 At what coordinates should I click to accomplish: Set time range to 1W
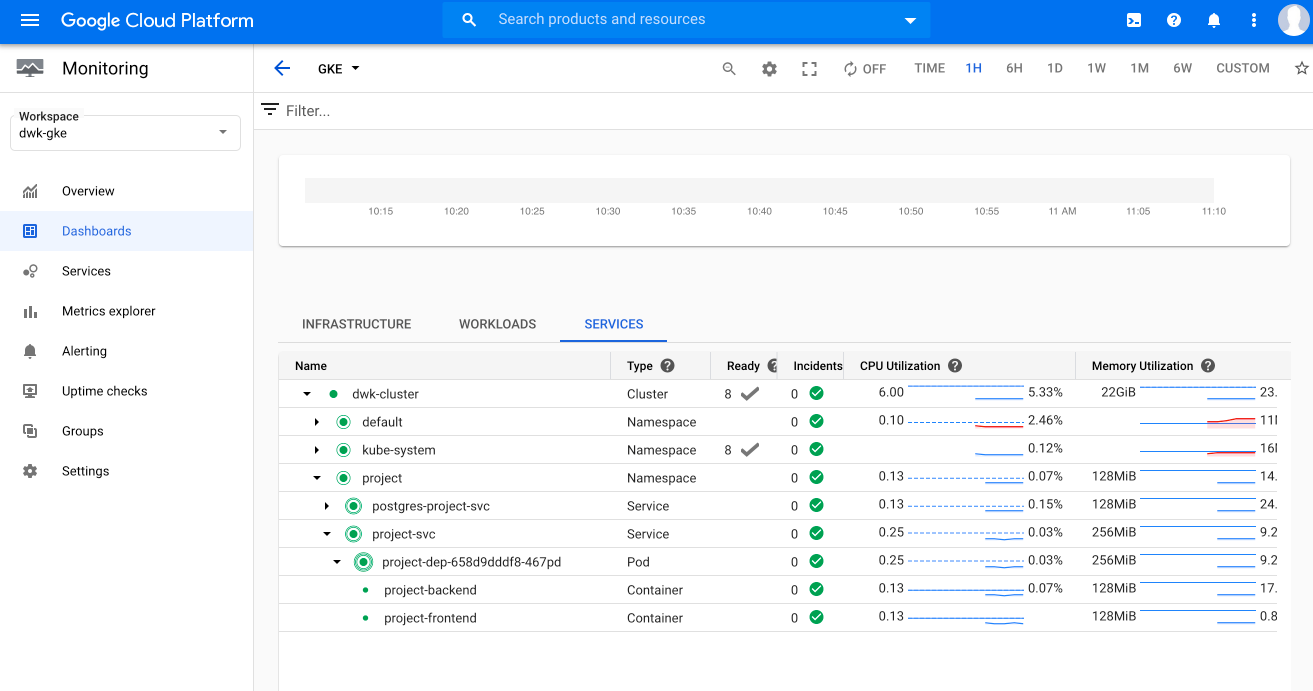tap(1097, 69)
